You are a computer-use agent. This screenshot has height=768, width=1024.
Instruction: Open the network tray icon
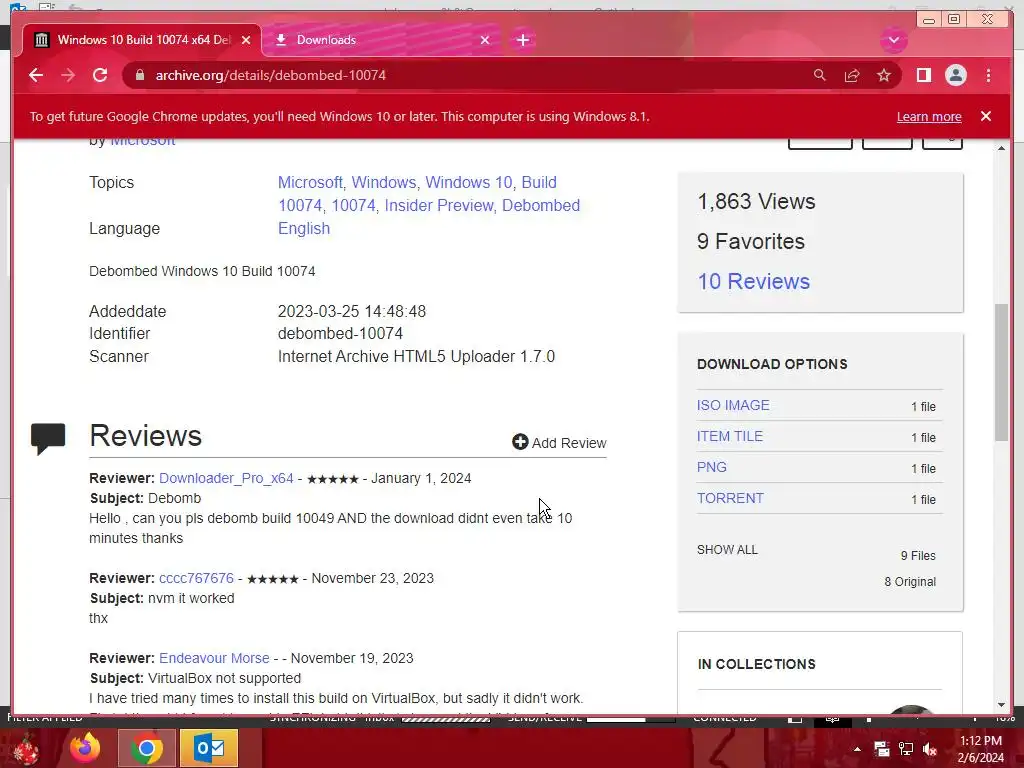pyautogui.click(x=906, y=749)
